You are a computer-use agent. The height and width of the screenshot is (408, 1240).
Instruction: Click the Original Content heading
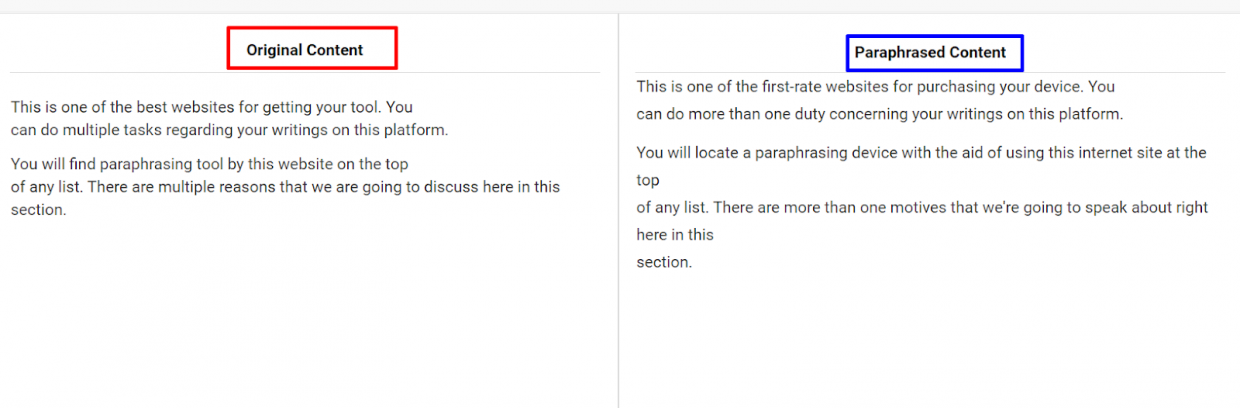305,50
